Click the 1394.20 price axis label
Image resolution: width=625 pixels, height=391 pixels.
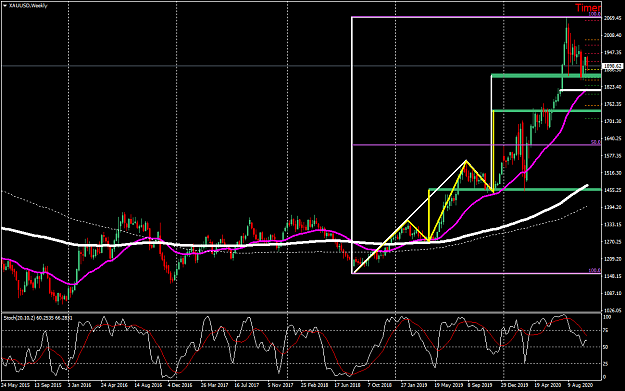coord(613,207)
